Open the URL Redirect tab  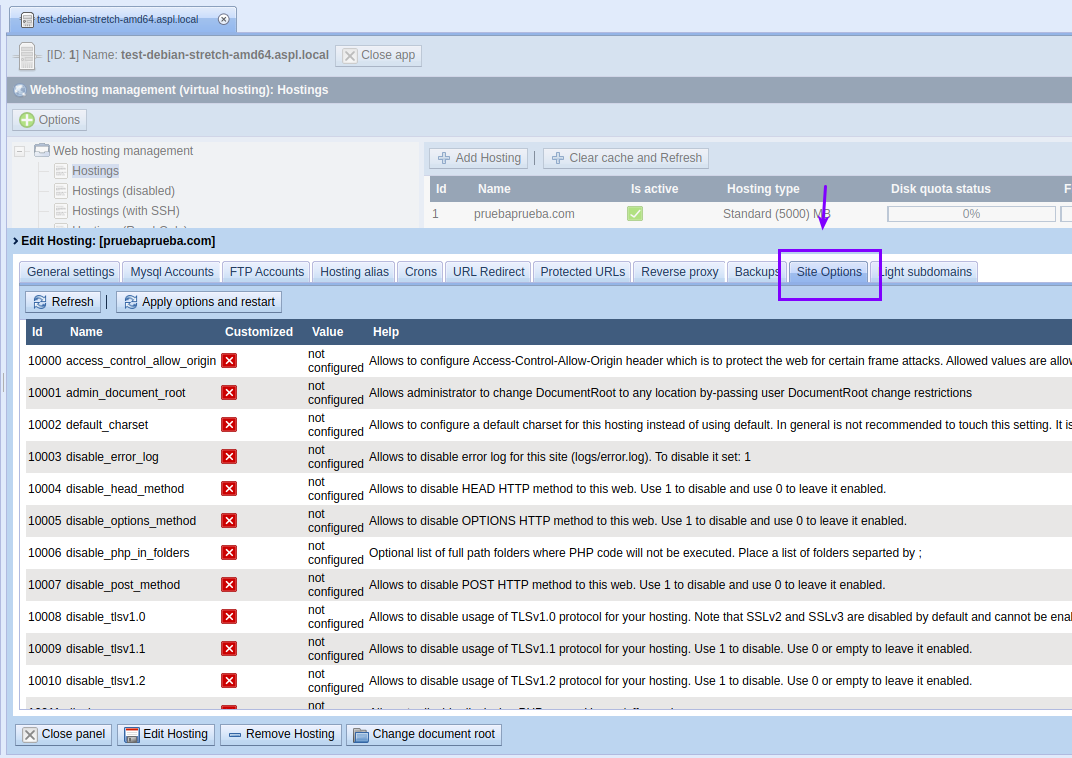tap(488, 272)
